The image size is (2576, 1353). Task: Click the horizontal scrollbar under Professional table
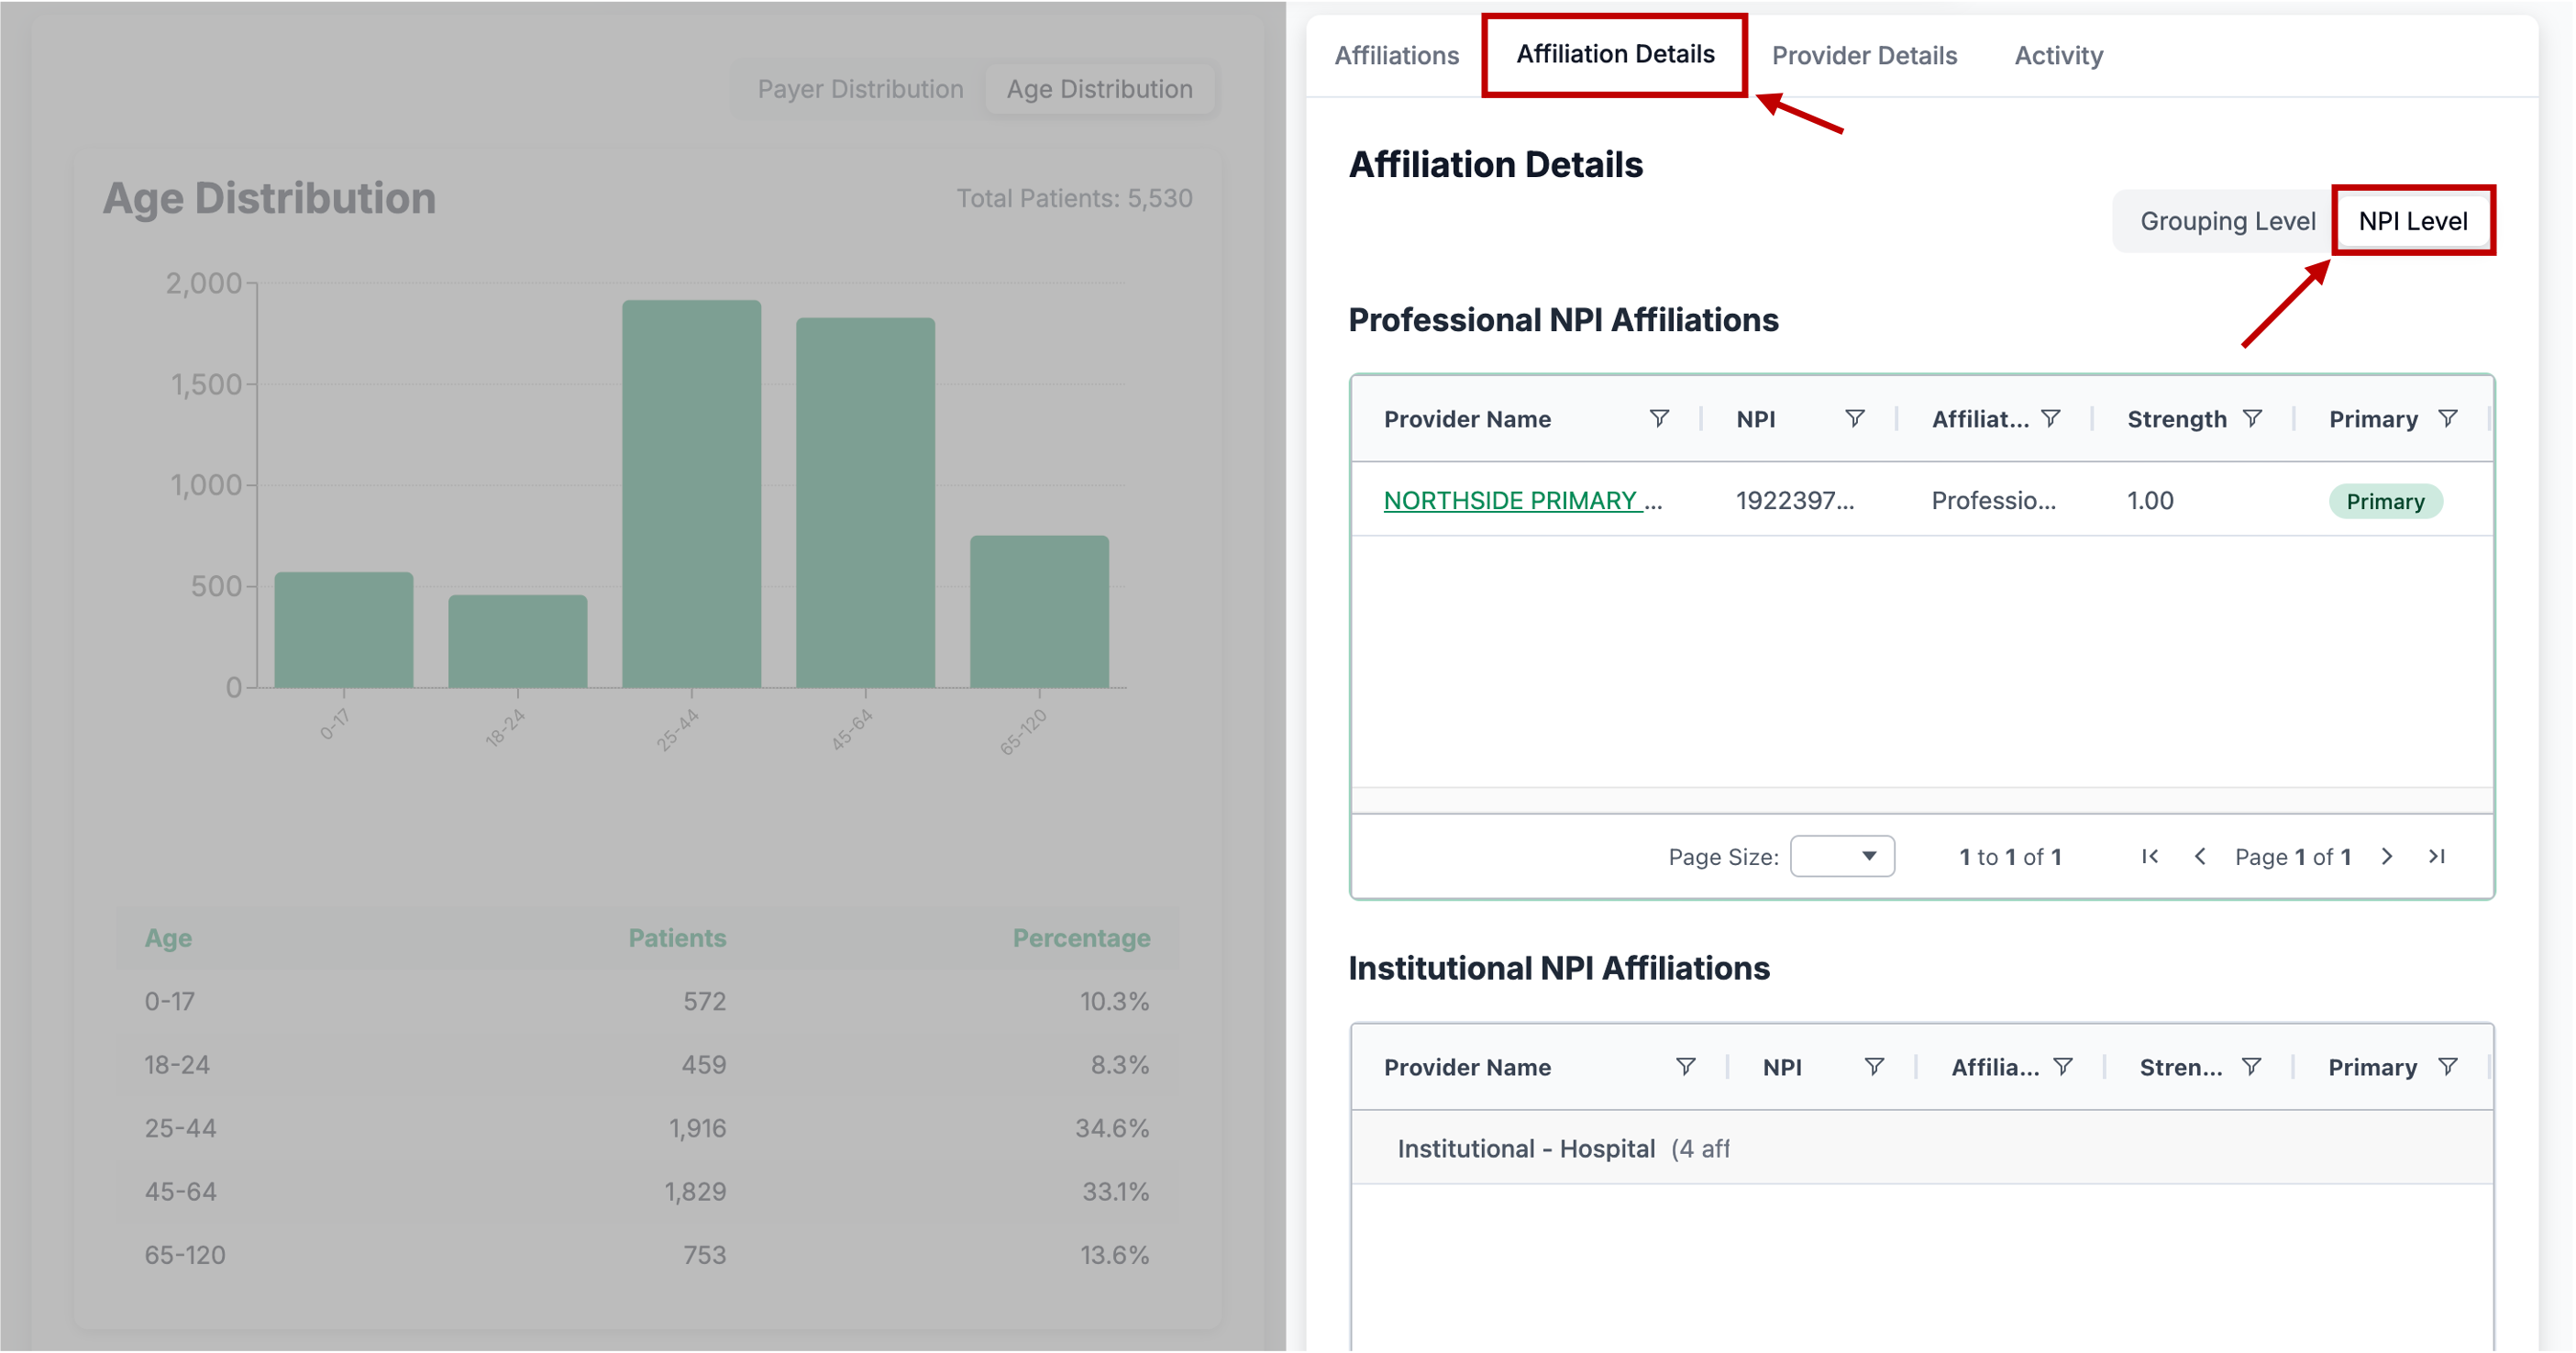click(x=1920, y=800)
